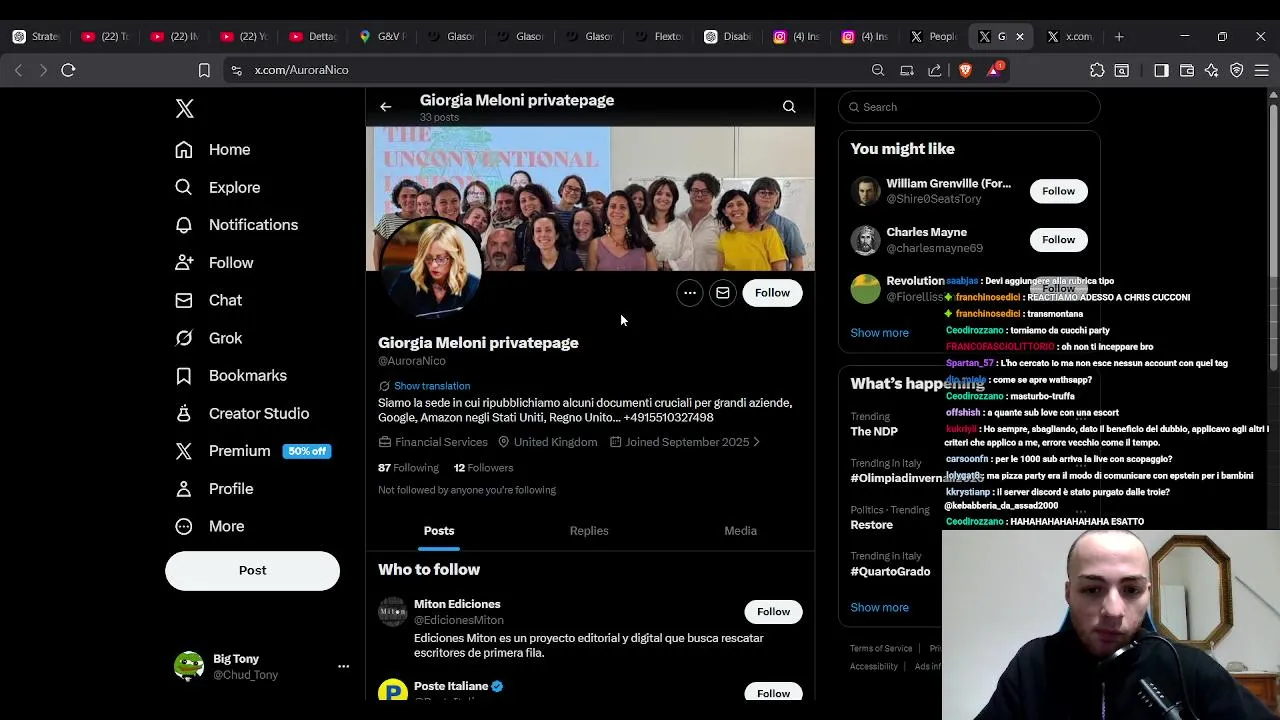The image size is (1280, 720).
Task: Toggle the browser sidebar panel icon
Action: tap(1161, 70)
